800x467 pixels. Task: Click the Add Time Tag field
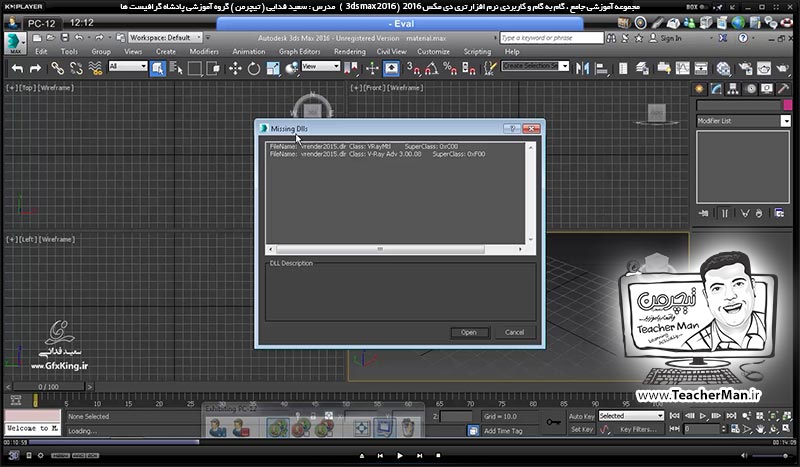[x=503, y=431]
